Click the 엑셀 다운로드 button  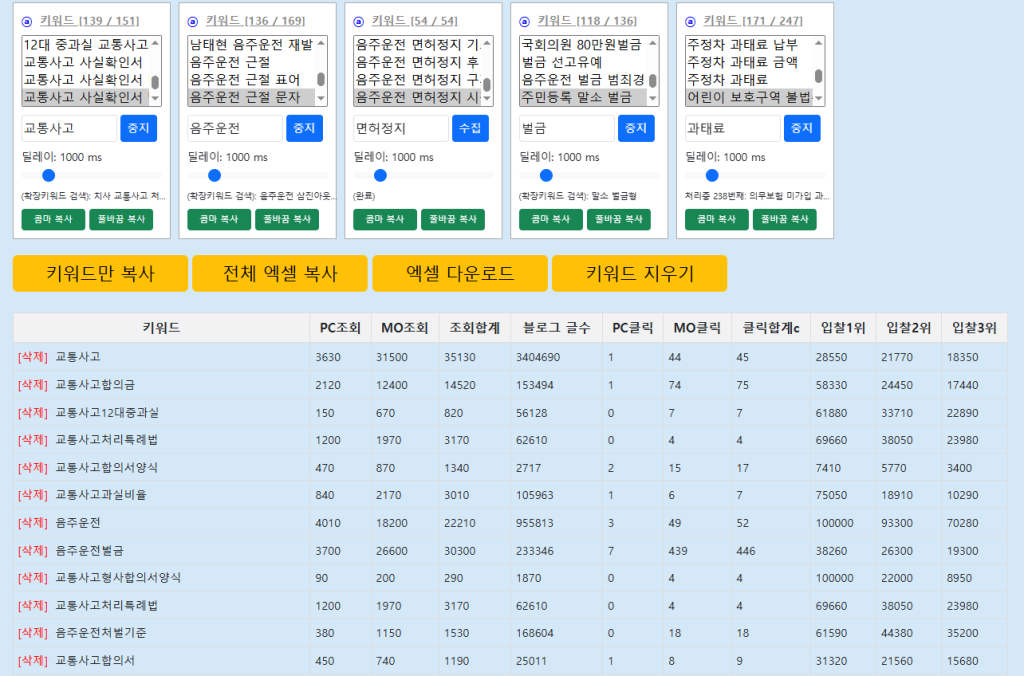pos(460,274)
